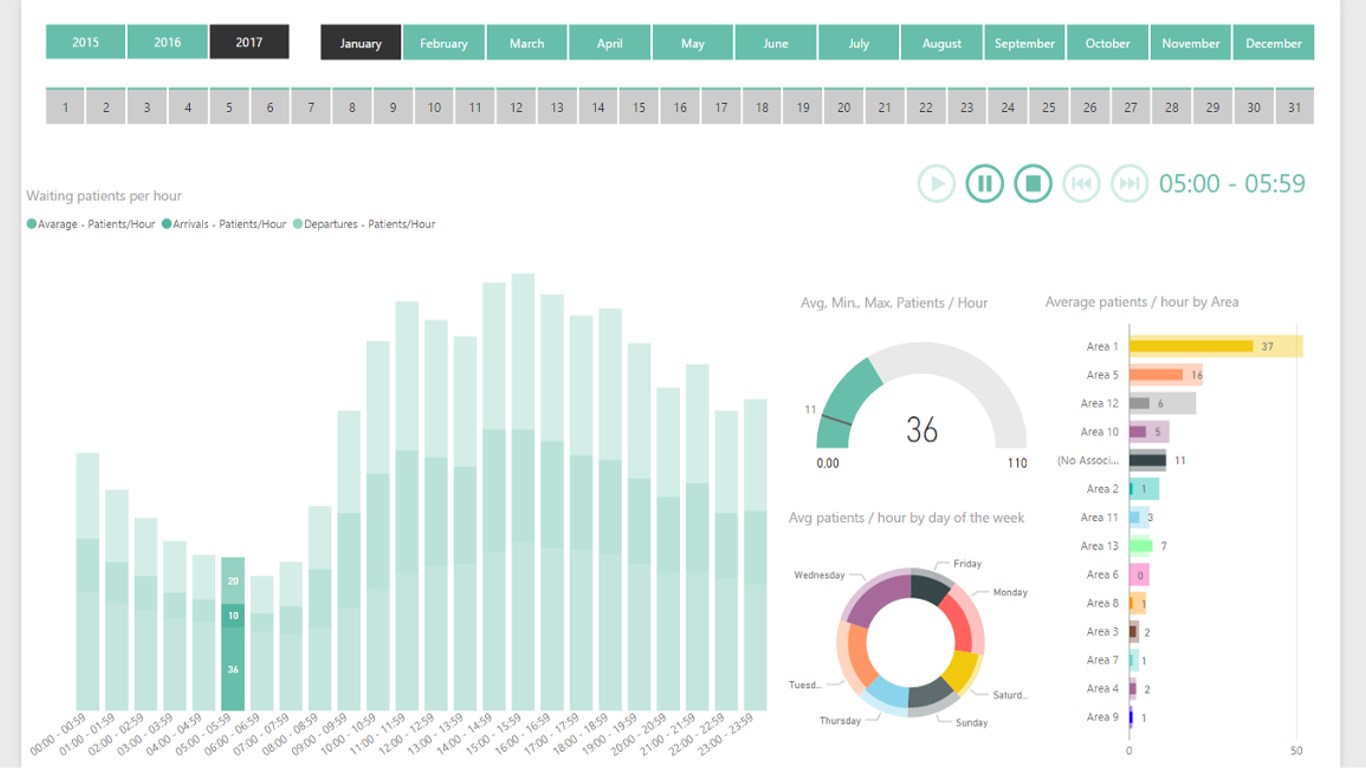Click 'Avg, Min., Max. Patients / Hour' title
This screenshot has width=1366, height=768.
point(894,302)
